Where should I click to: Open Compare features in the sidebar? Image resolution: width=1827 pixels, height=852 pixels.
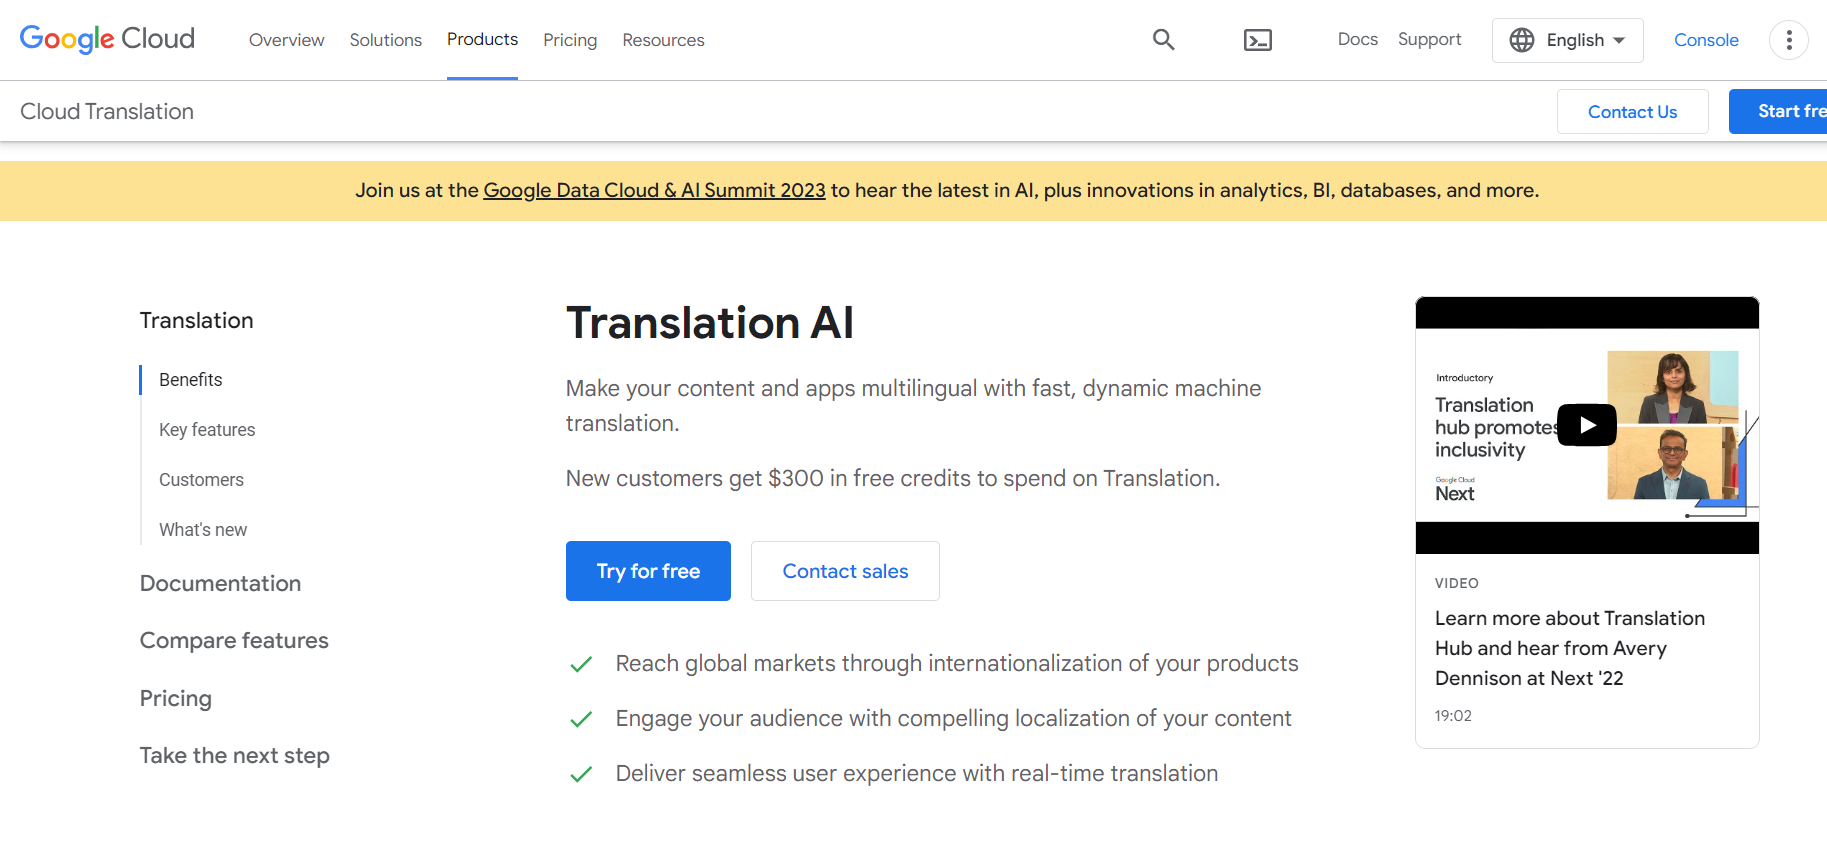click(x=234, y=640)
